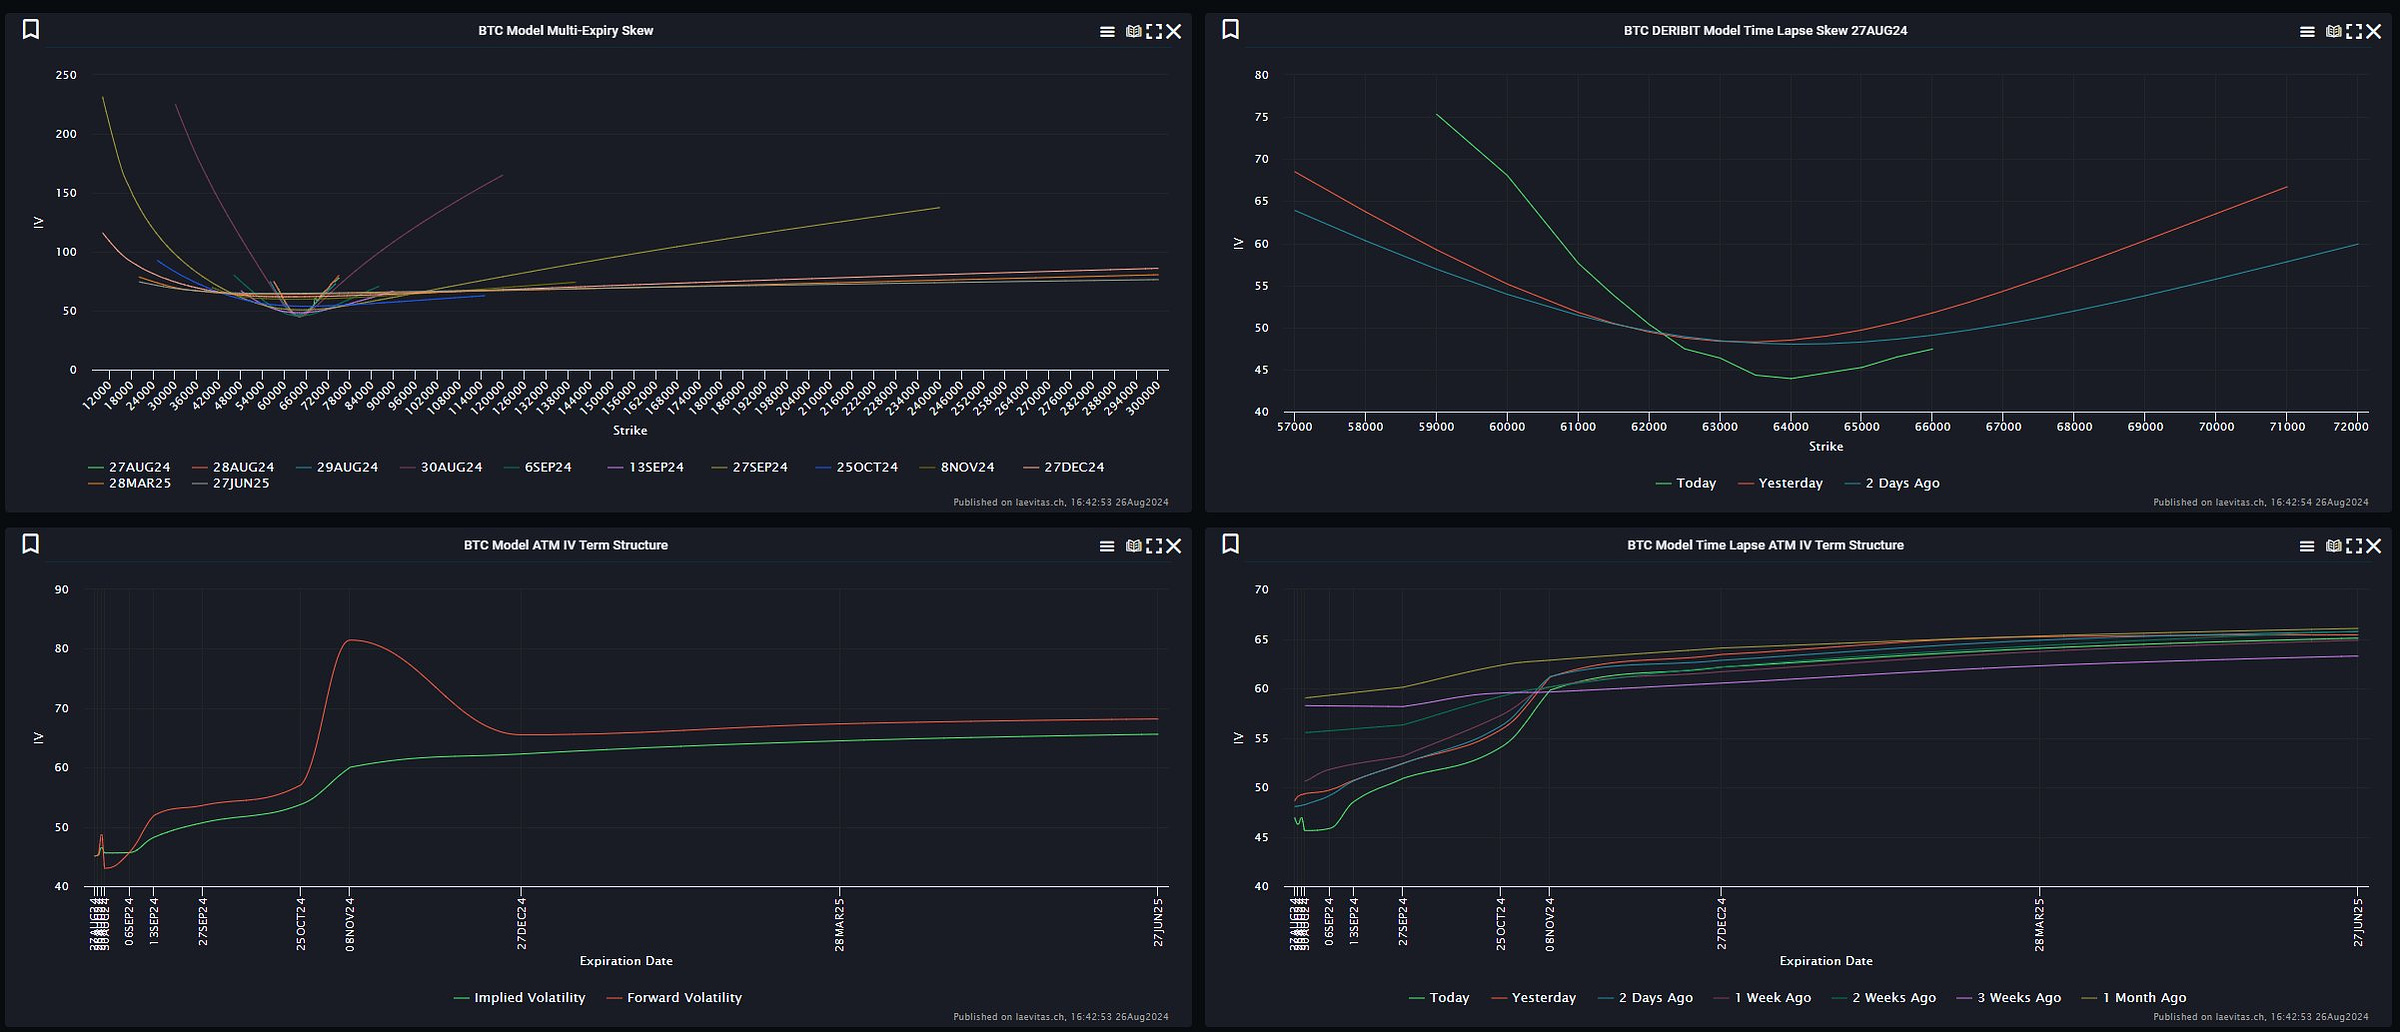Click the 'BTC Model ATM IV Term Structure' title
Screen dimensions: 2400x1032
[565, 545]
